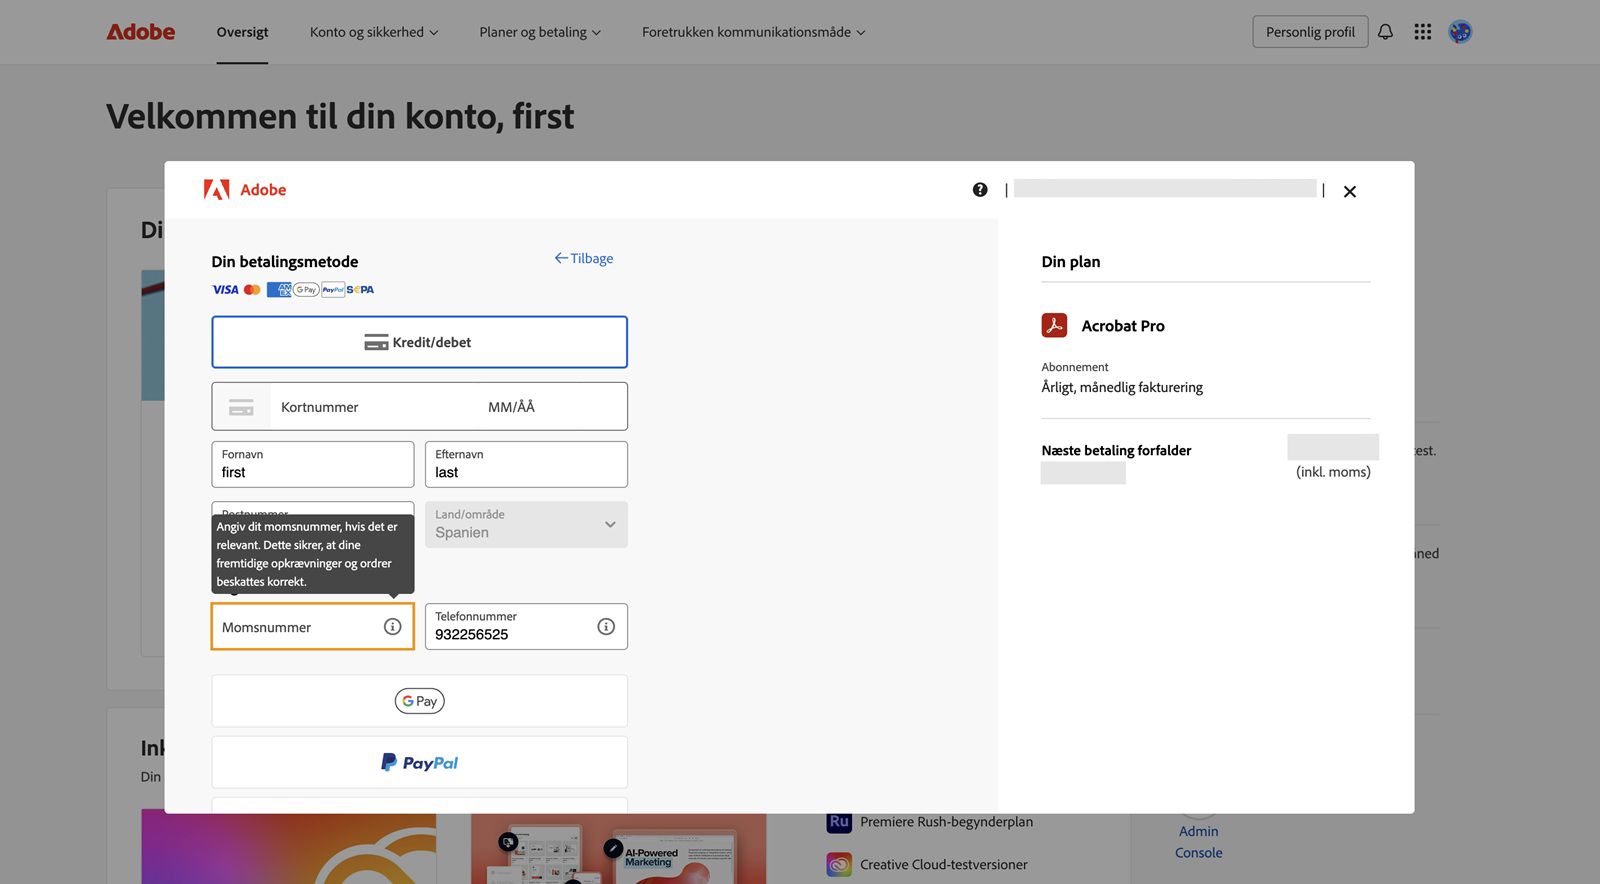This screenshot has width=1600, height=884.
Task: Click Premiere Rush-begynderplan text
Action: (x=946, y=822)
